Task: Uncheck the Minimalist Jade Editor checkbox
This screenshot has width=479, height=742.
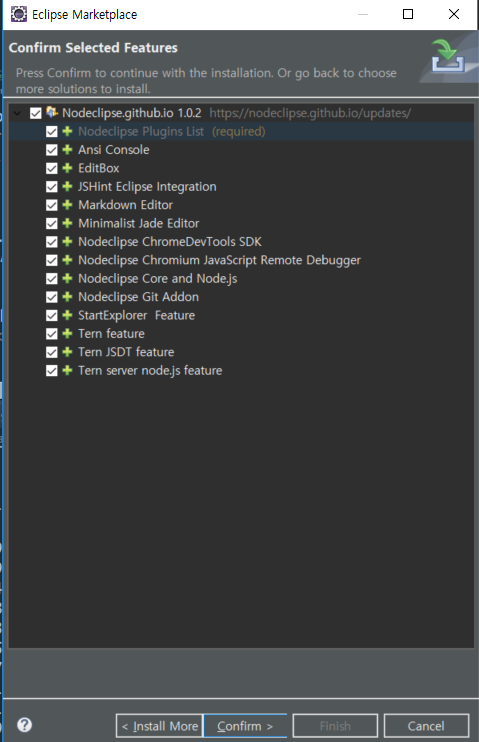Action: pos(52,224)
